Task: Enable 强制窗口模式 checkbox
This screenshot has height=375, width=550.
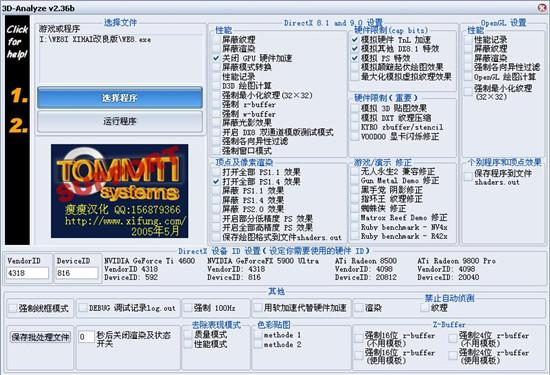Action: point(216,151)
